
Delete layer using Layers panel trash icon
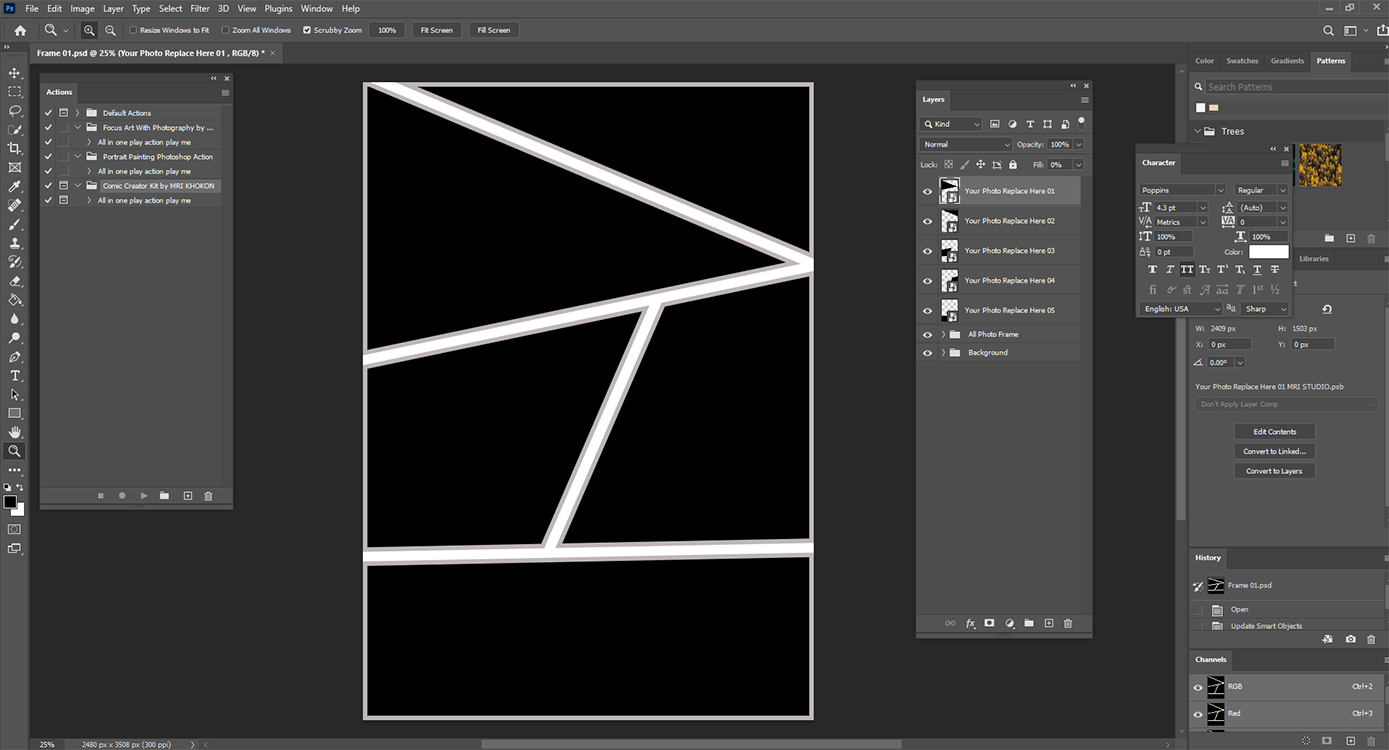[x=1068, y=623]
